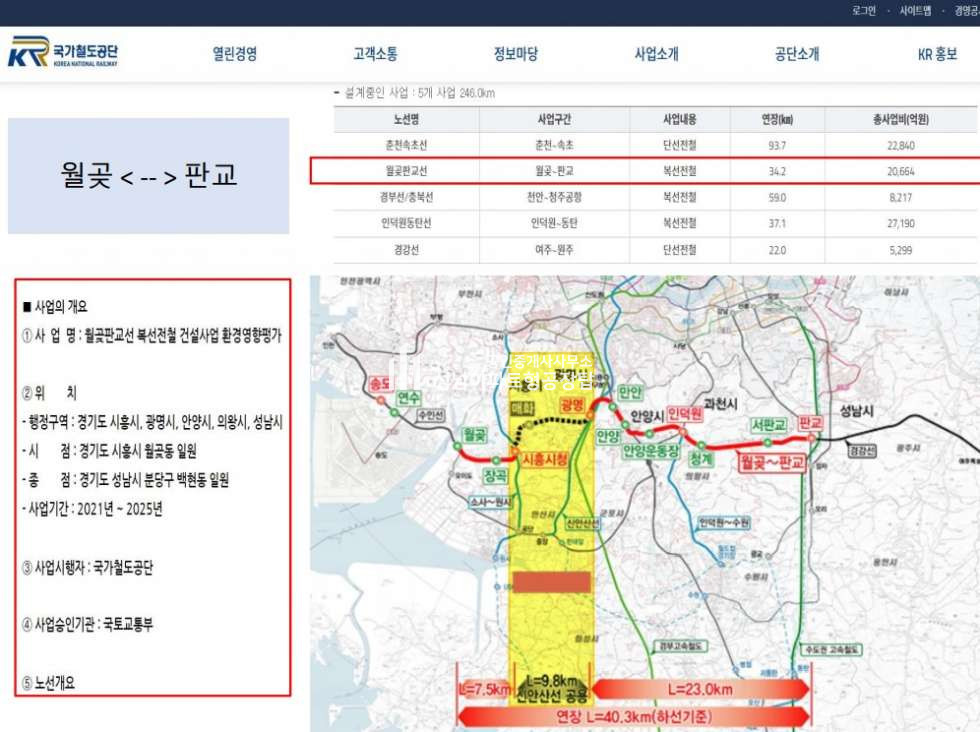Click the 경부고속철도 label on map
Screen dimensions: 980x732
pos(680,646)
